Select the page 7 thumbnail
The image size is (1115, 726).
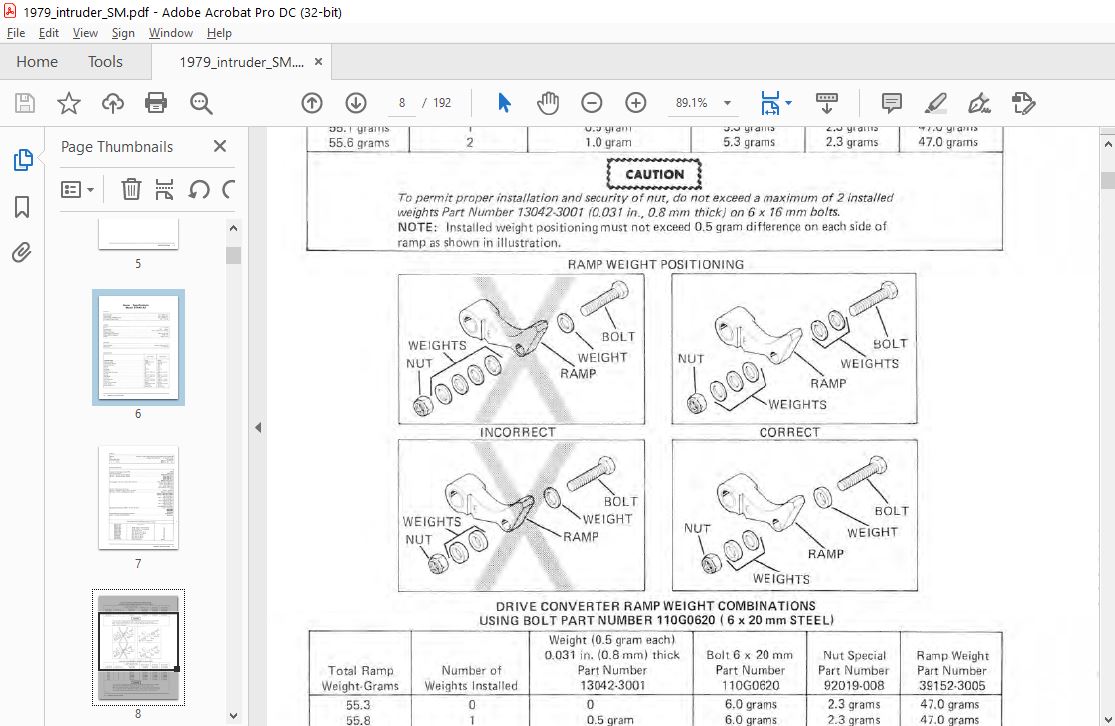click(138, 498)
